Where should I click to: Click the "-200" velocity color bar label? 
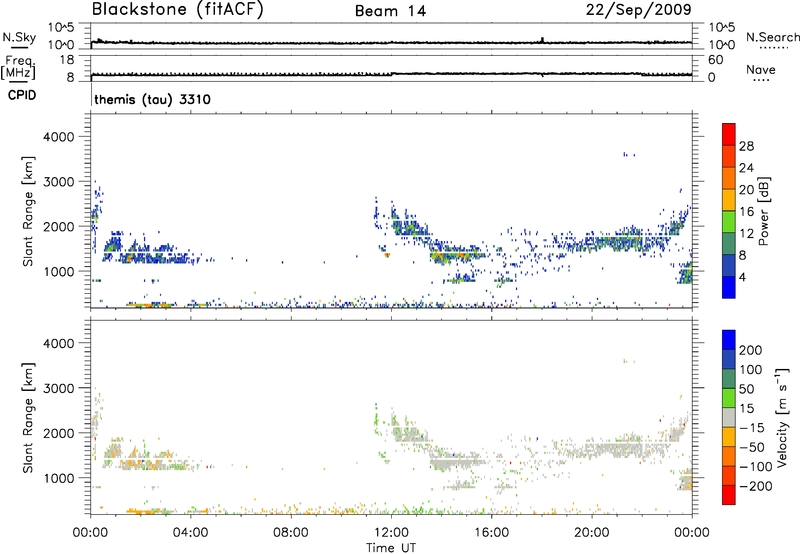pos(756,486)
